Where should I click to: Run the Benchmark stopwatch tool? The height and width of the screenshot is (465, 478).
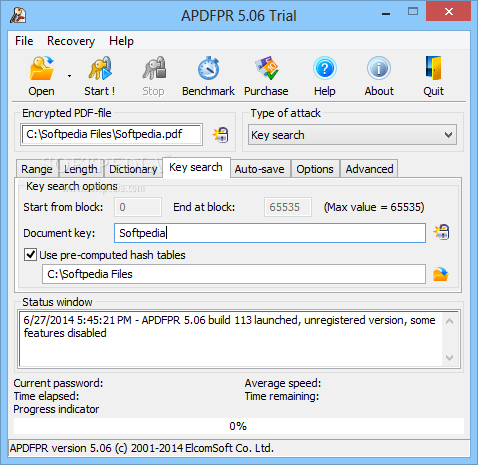(209, 68)
